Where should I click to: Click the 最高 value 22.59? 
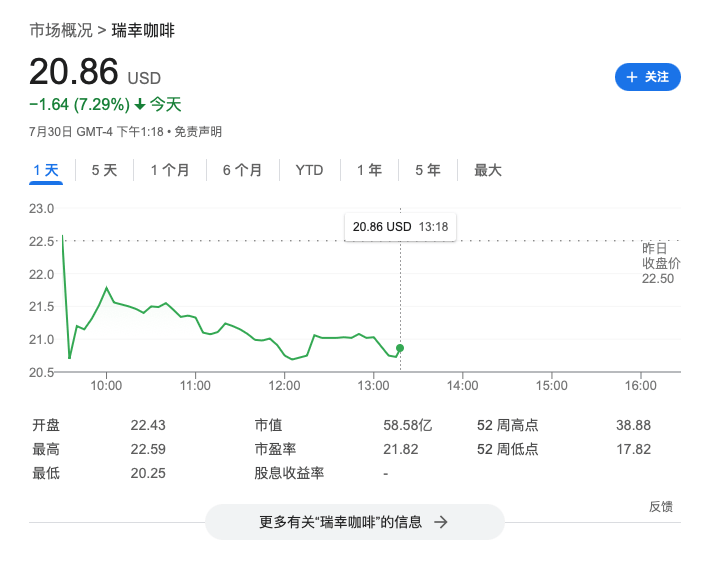point(148,449)
